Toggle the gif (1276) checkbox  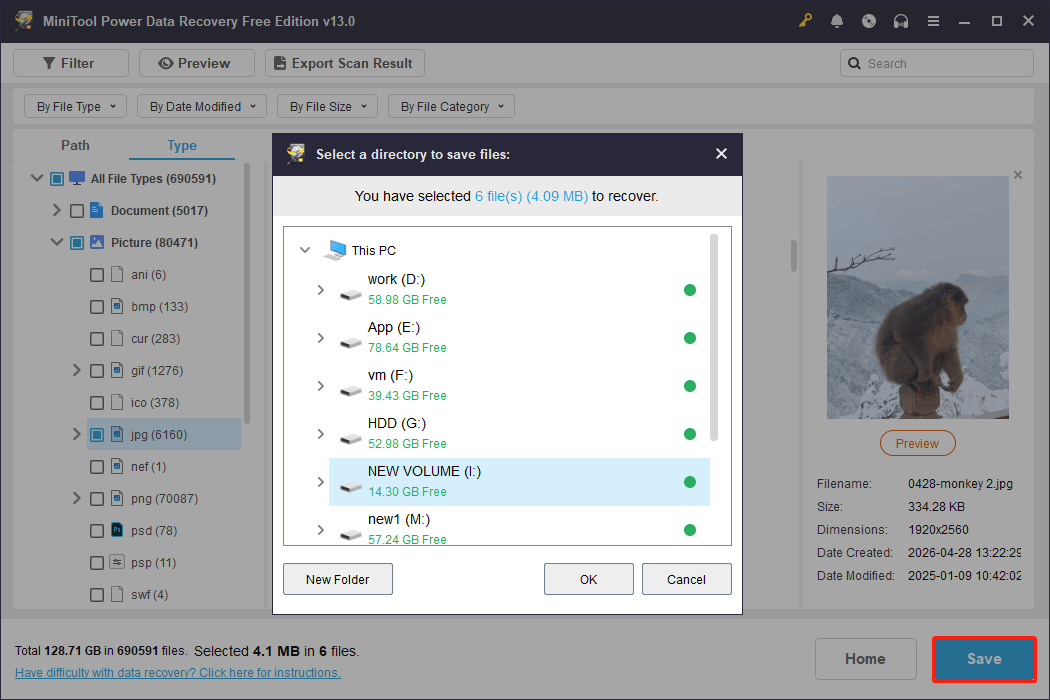(97, 371)
